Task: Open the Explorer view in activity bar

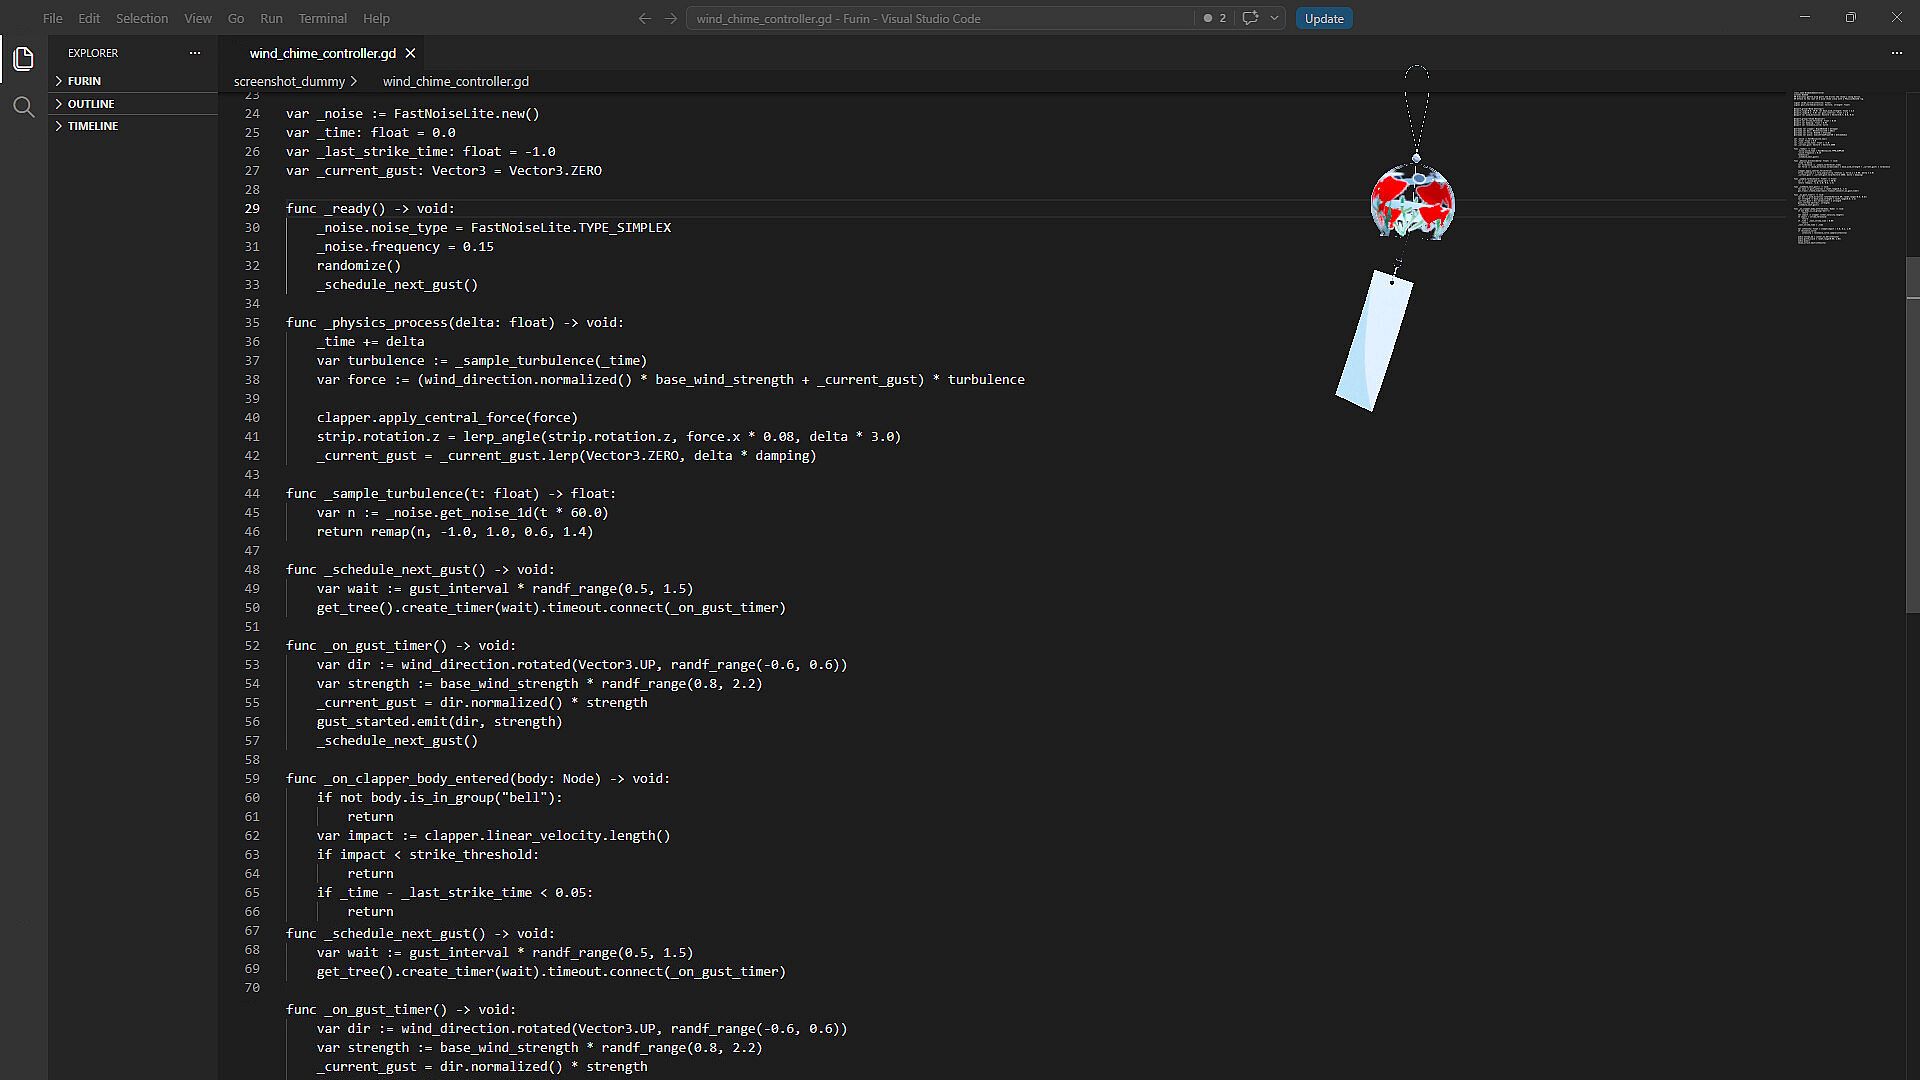Action: point(24,59)
